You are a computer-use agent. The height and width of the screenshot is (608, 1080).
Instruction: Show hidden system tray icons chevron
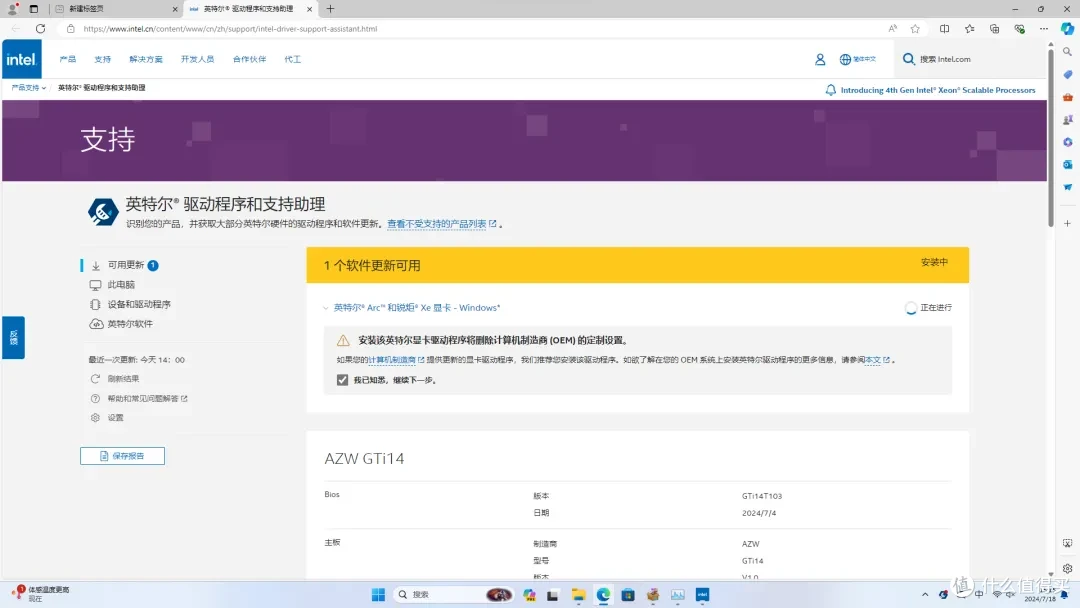(x=924, y=595)
